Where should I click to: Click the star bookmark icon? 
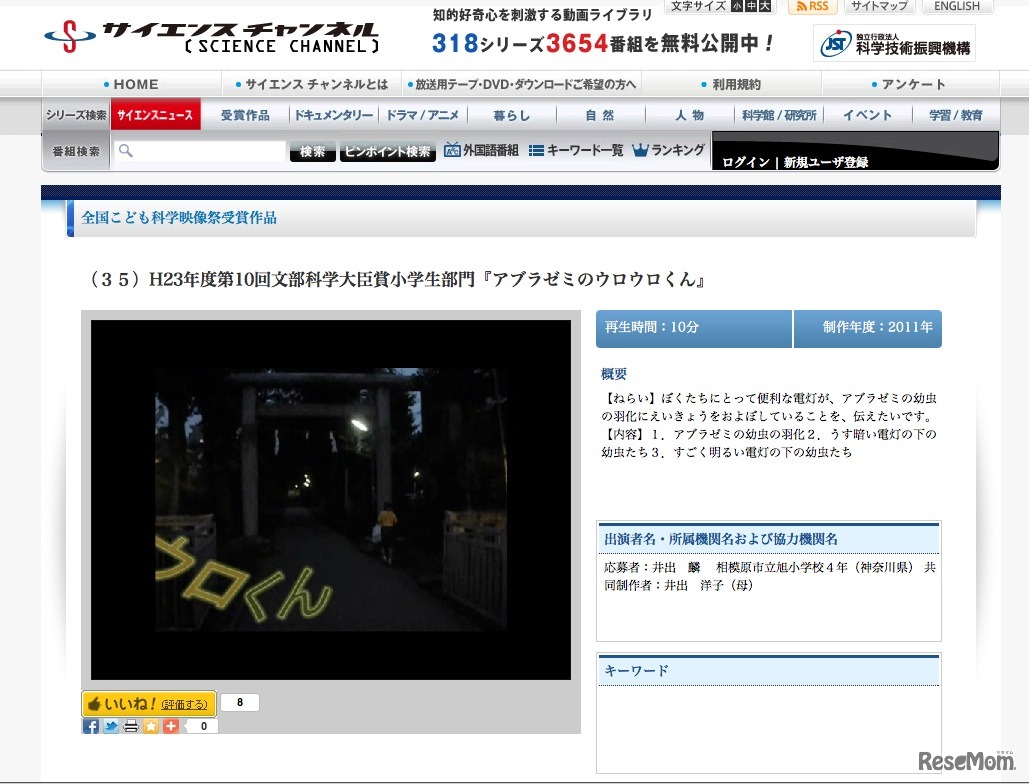tap(151, 726)
